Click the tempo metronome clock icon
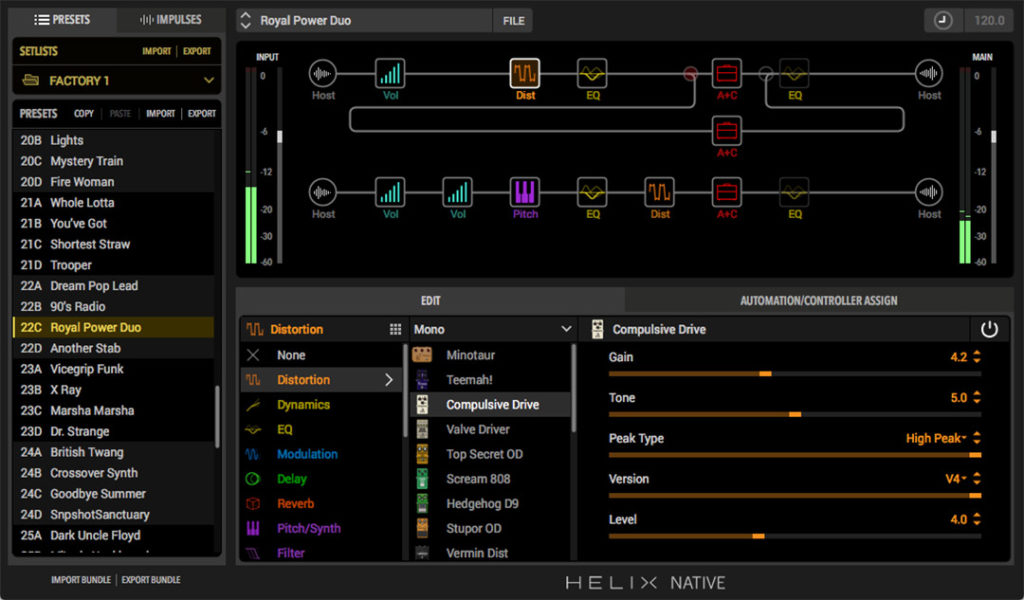 click(x=942, y=20)
